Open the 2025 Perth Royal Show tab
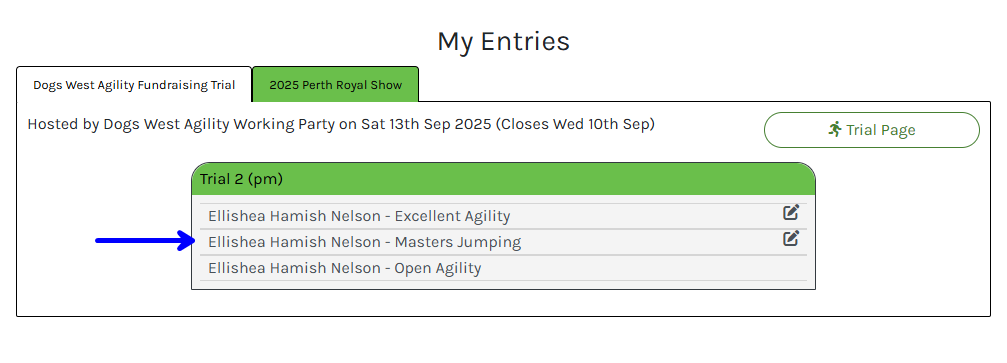Image resolution: width=1007 pixels, height=363 pixels. tap(335, 84)
